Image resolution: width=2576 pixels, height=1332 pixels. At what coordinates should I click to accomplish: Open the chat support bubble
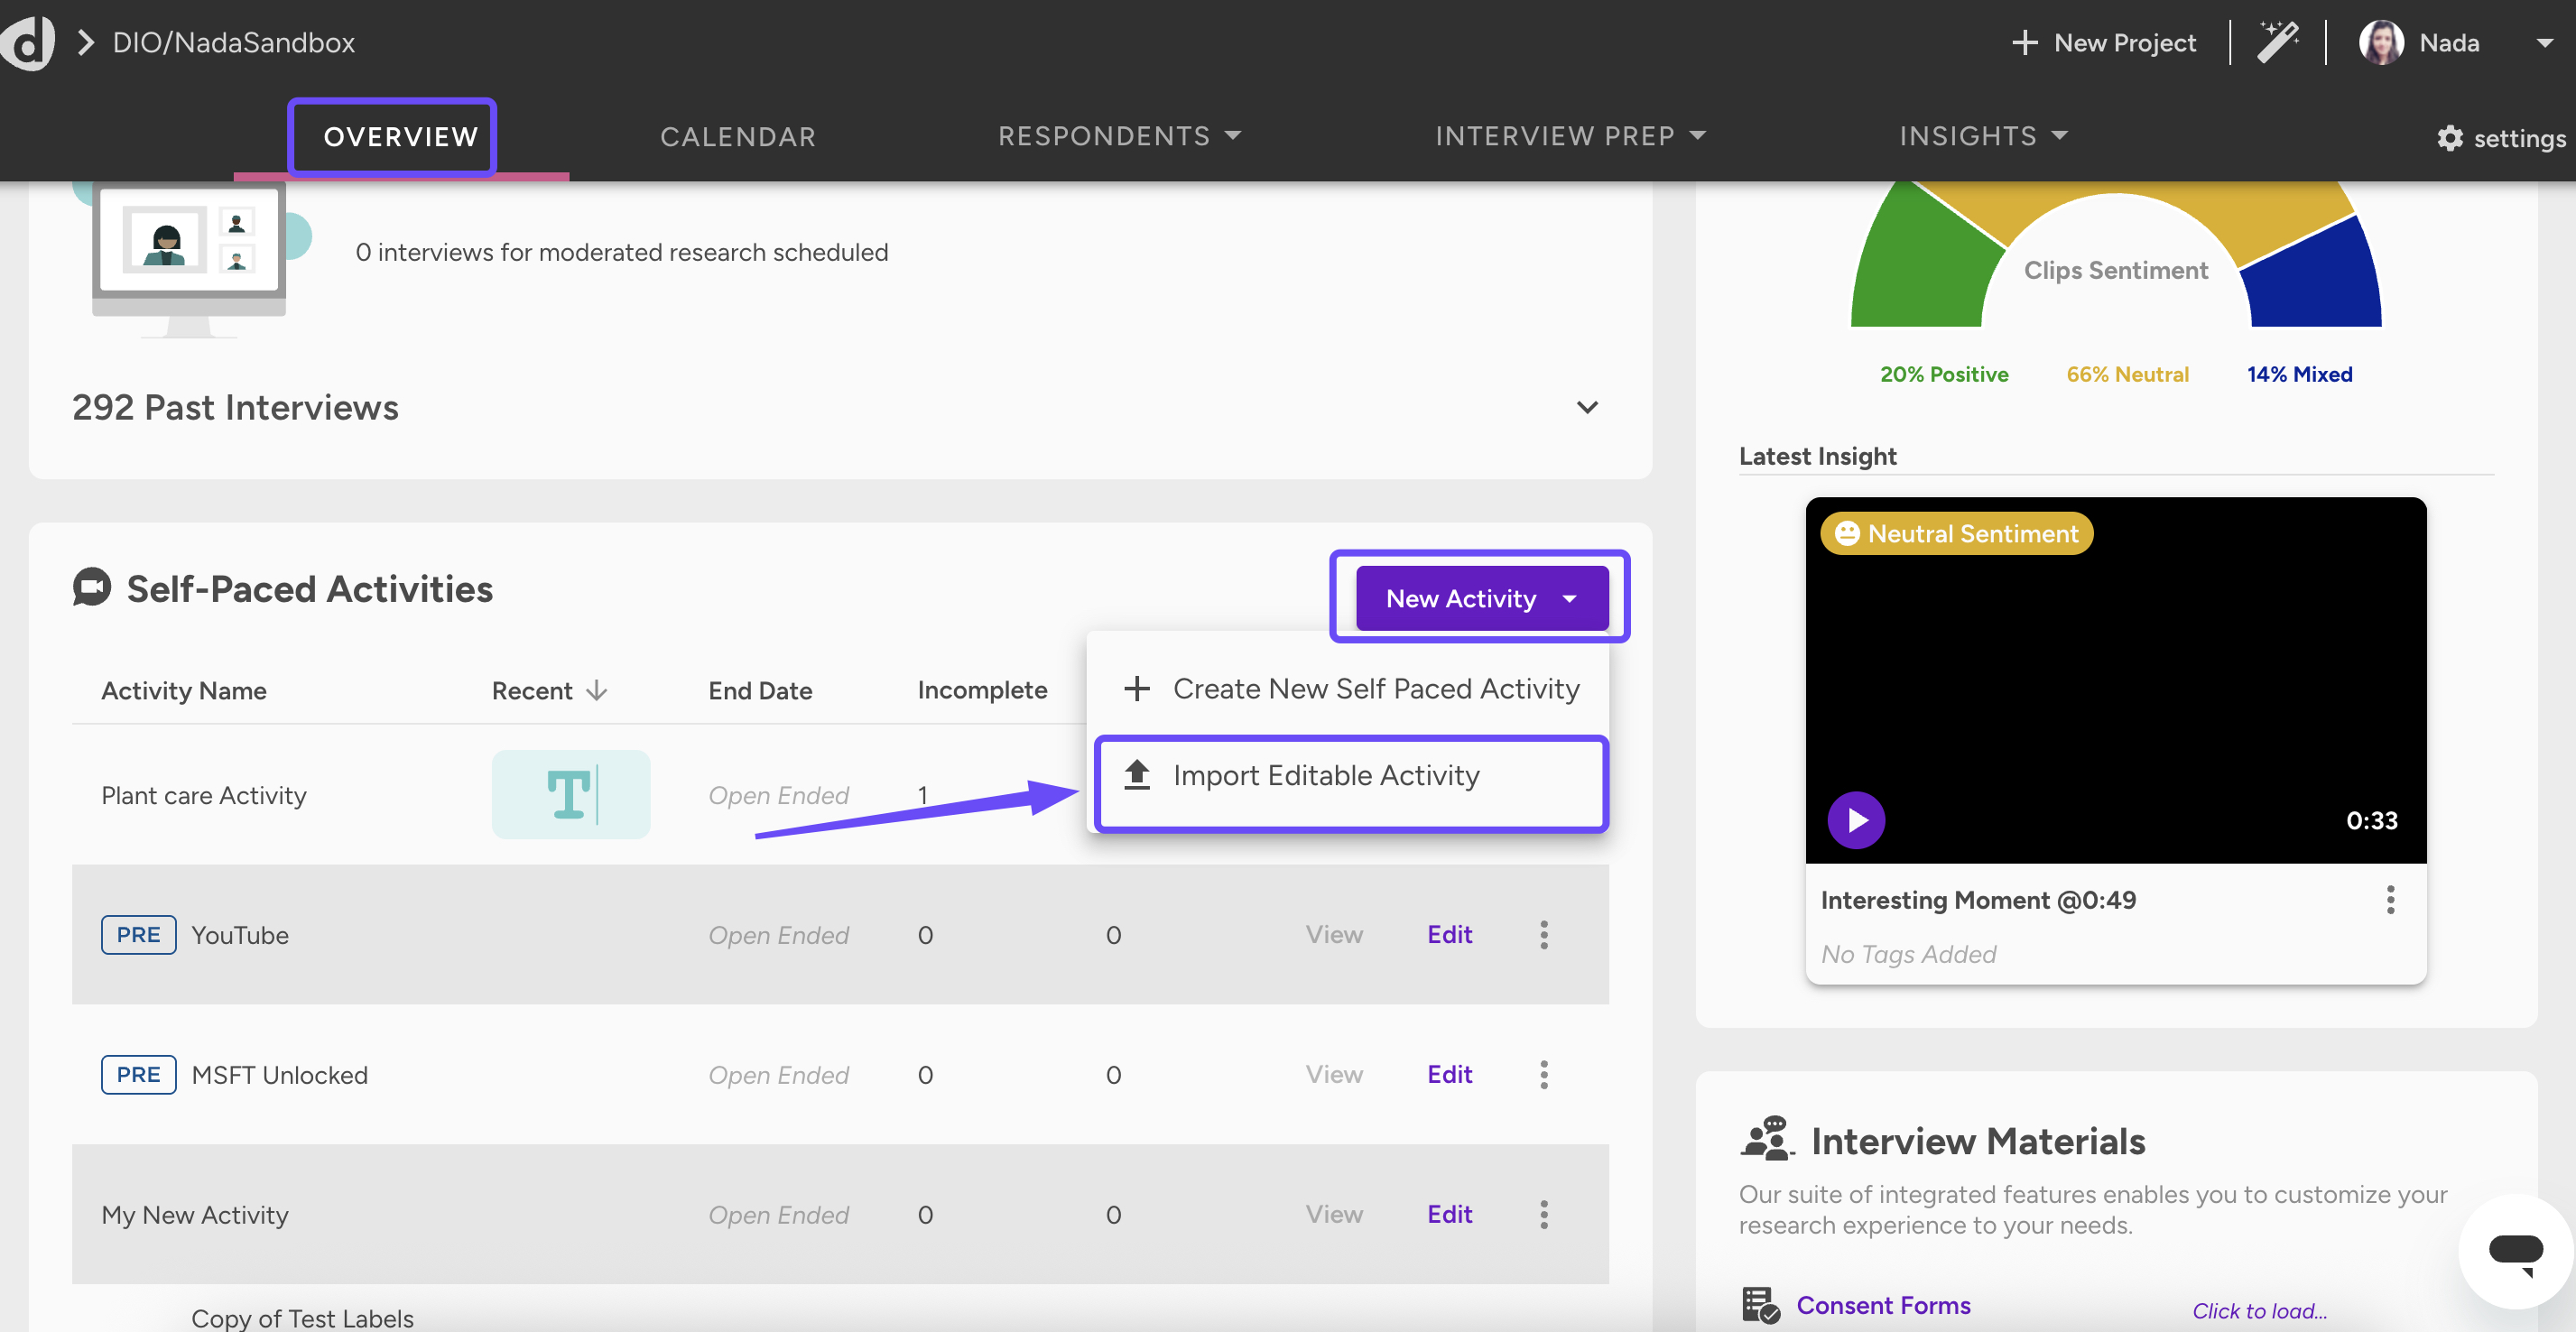click(x=2515, y=1253)
